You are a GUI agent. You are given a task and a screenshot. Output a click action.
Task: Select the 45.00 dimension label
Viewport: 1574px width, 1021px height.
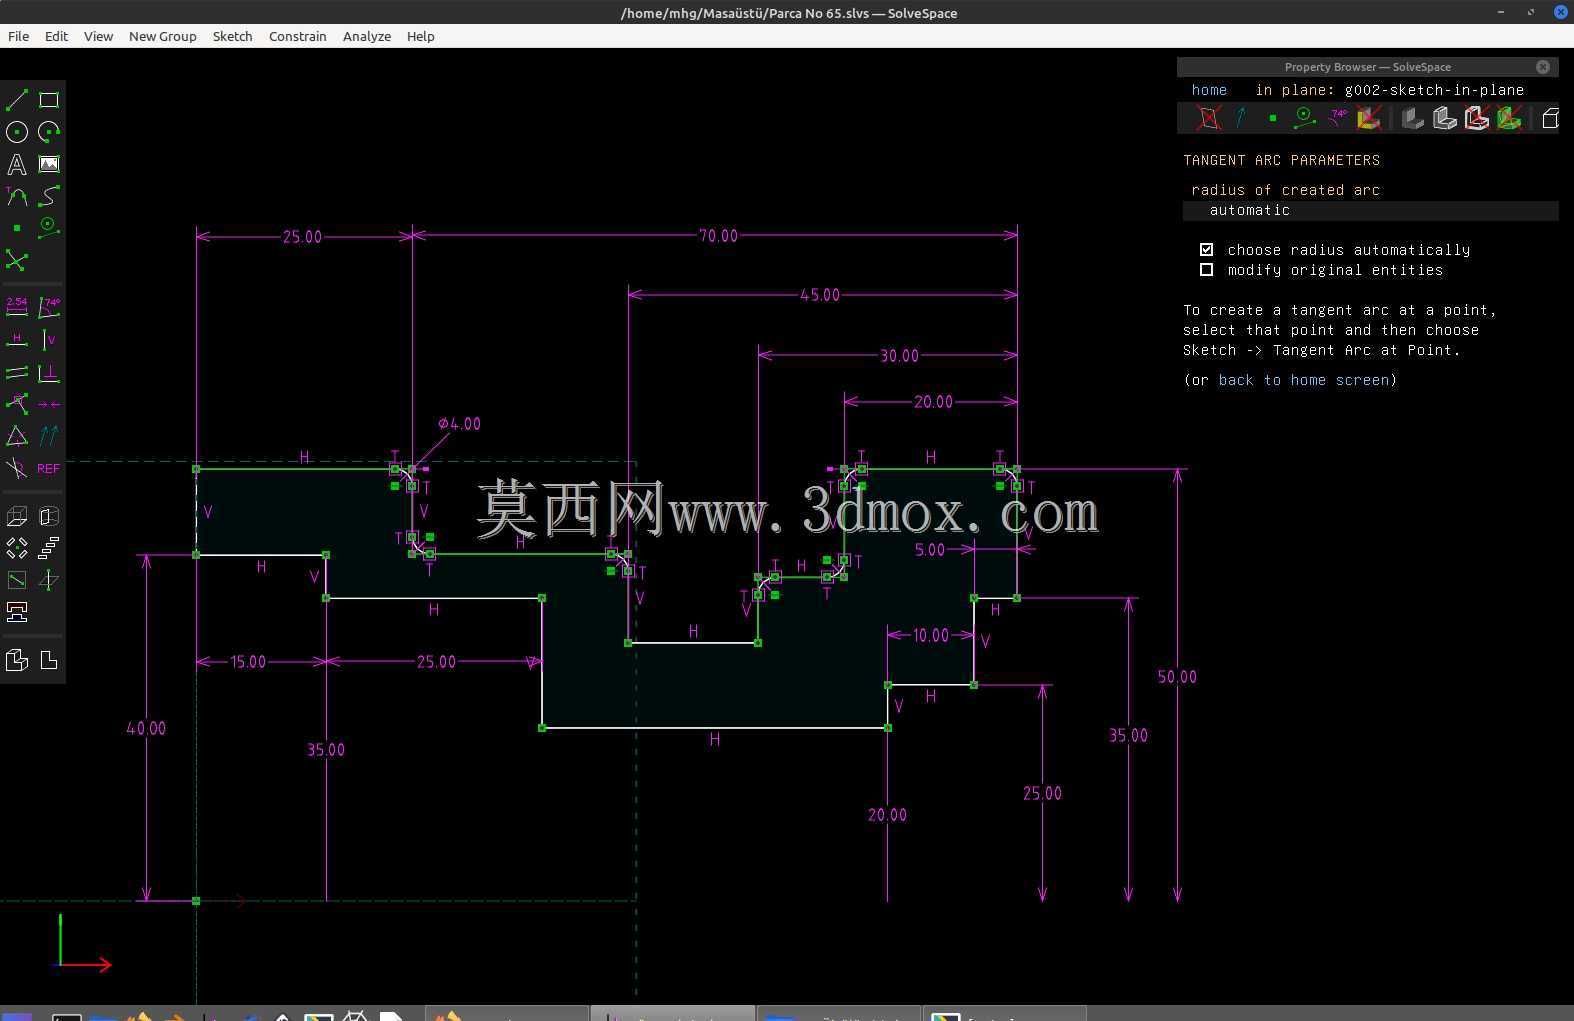click(820, 295)
